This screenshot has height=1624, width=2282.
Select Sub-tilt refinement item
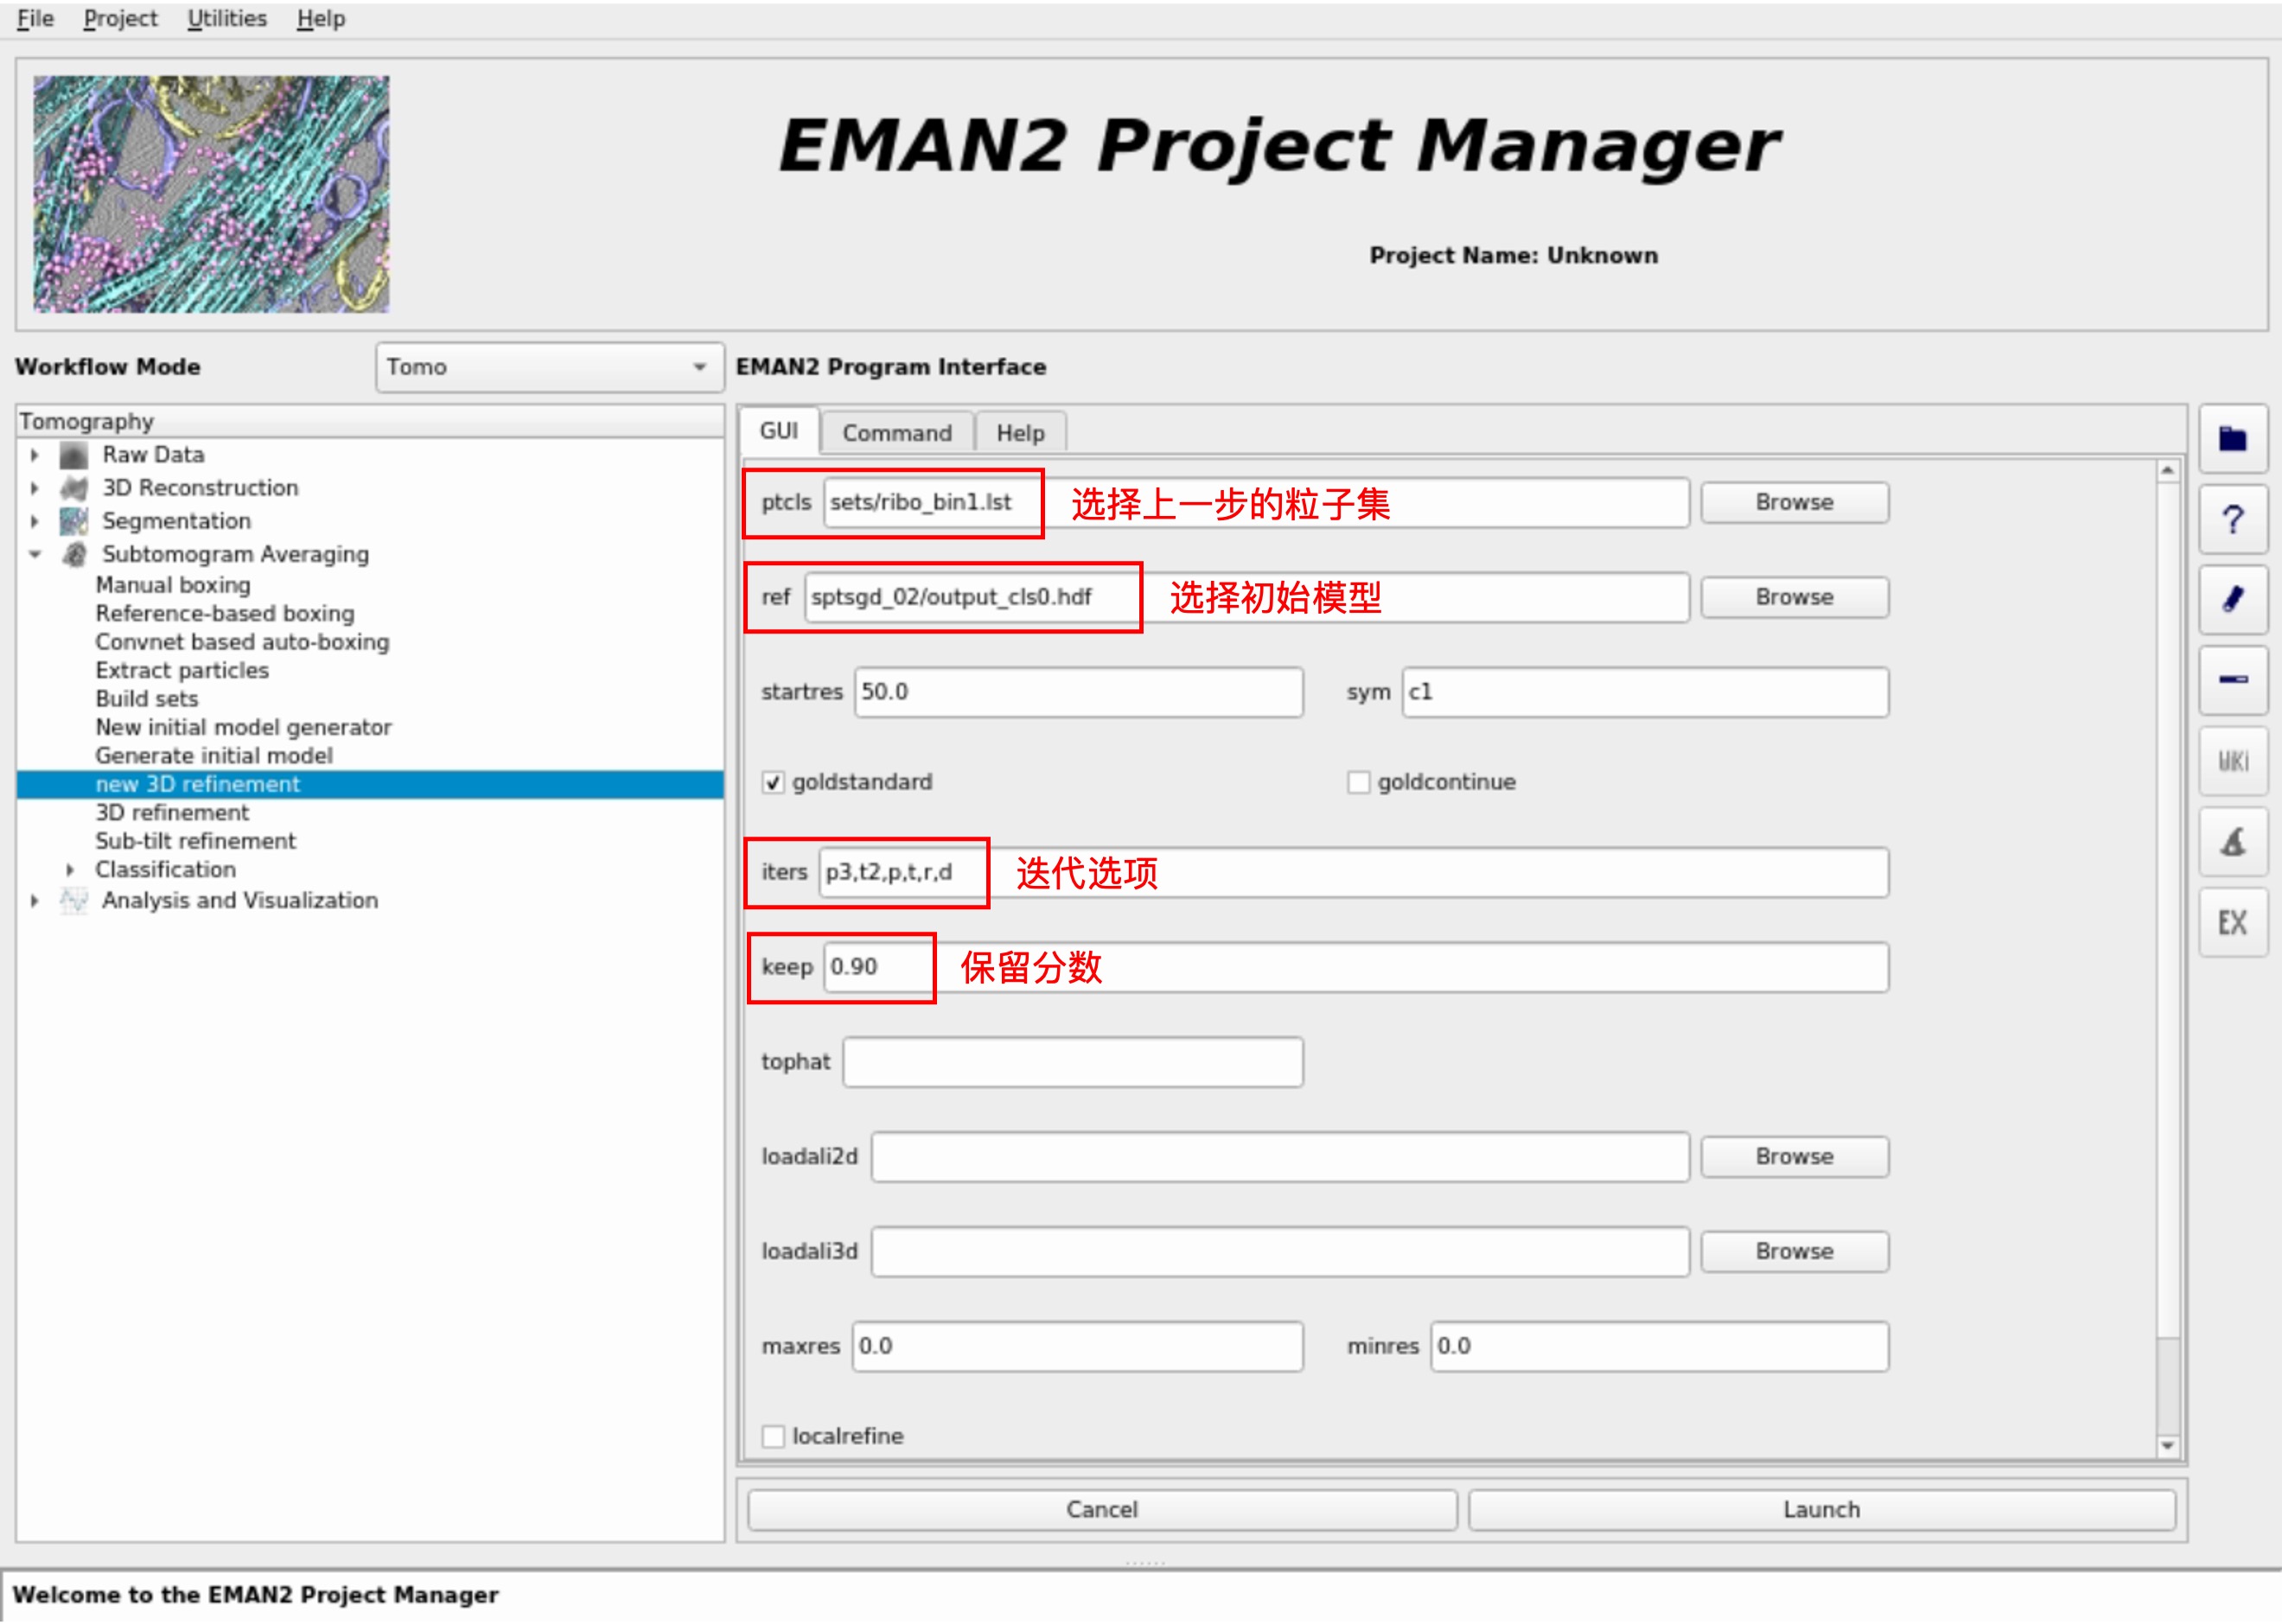tap(195, 841)
